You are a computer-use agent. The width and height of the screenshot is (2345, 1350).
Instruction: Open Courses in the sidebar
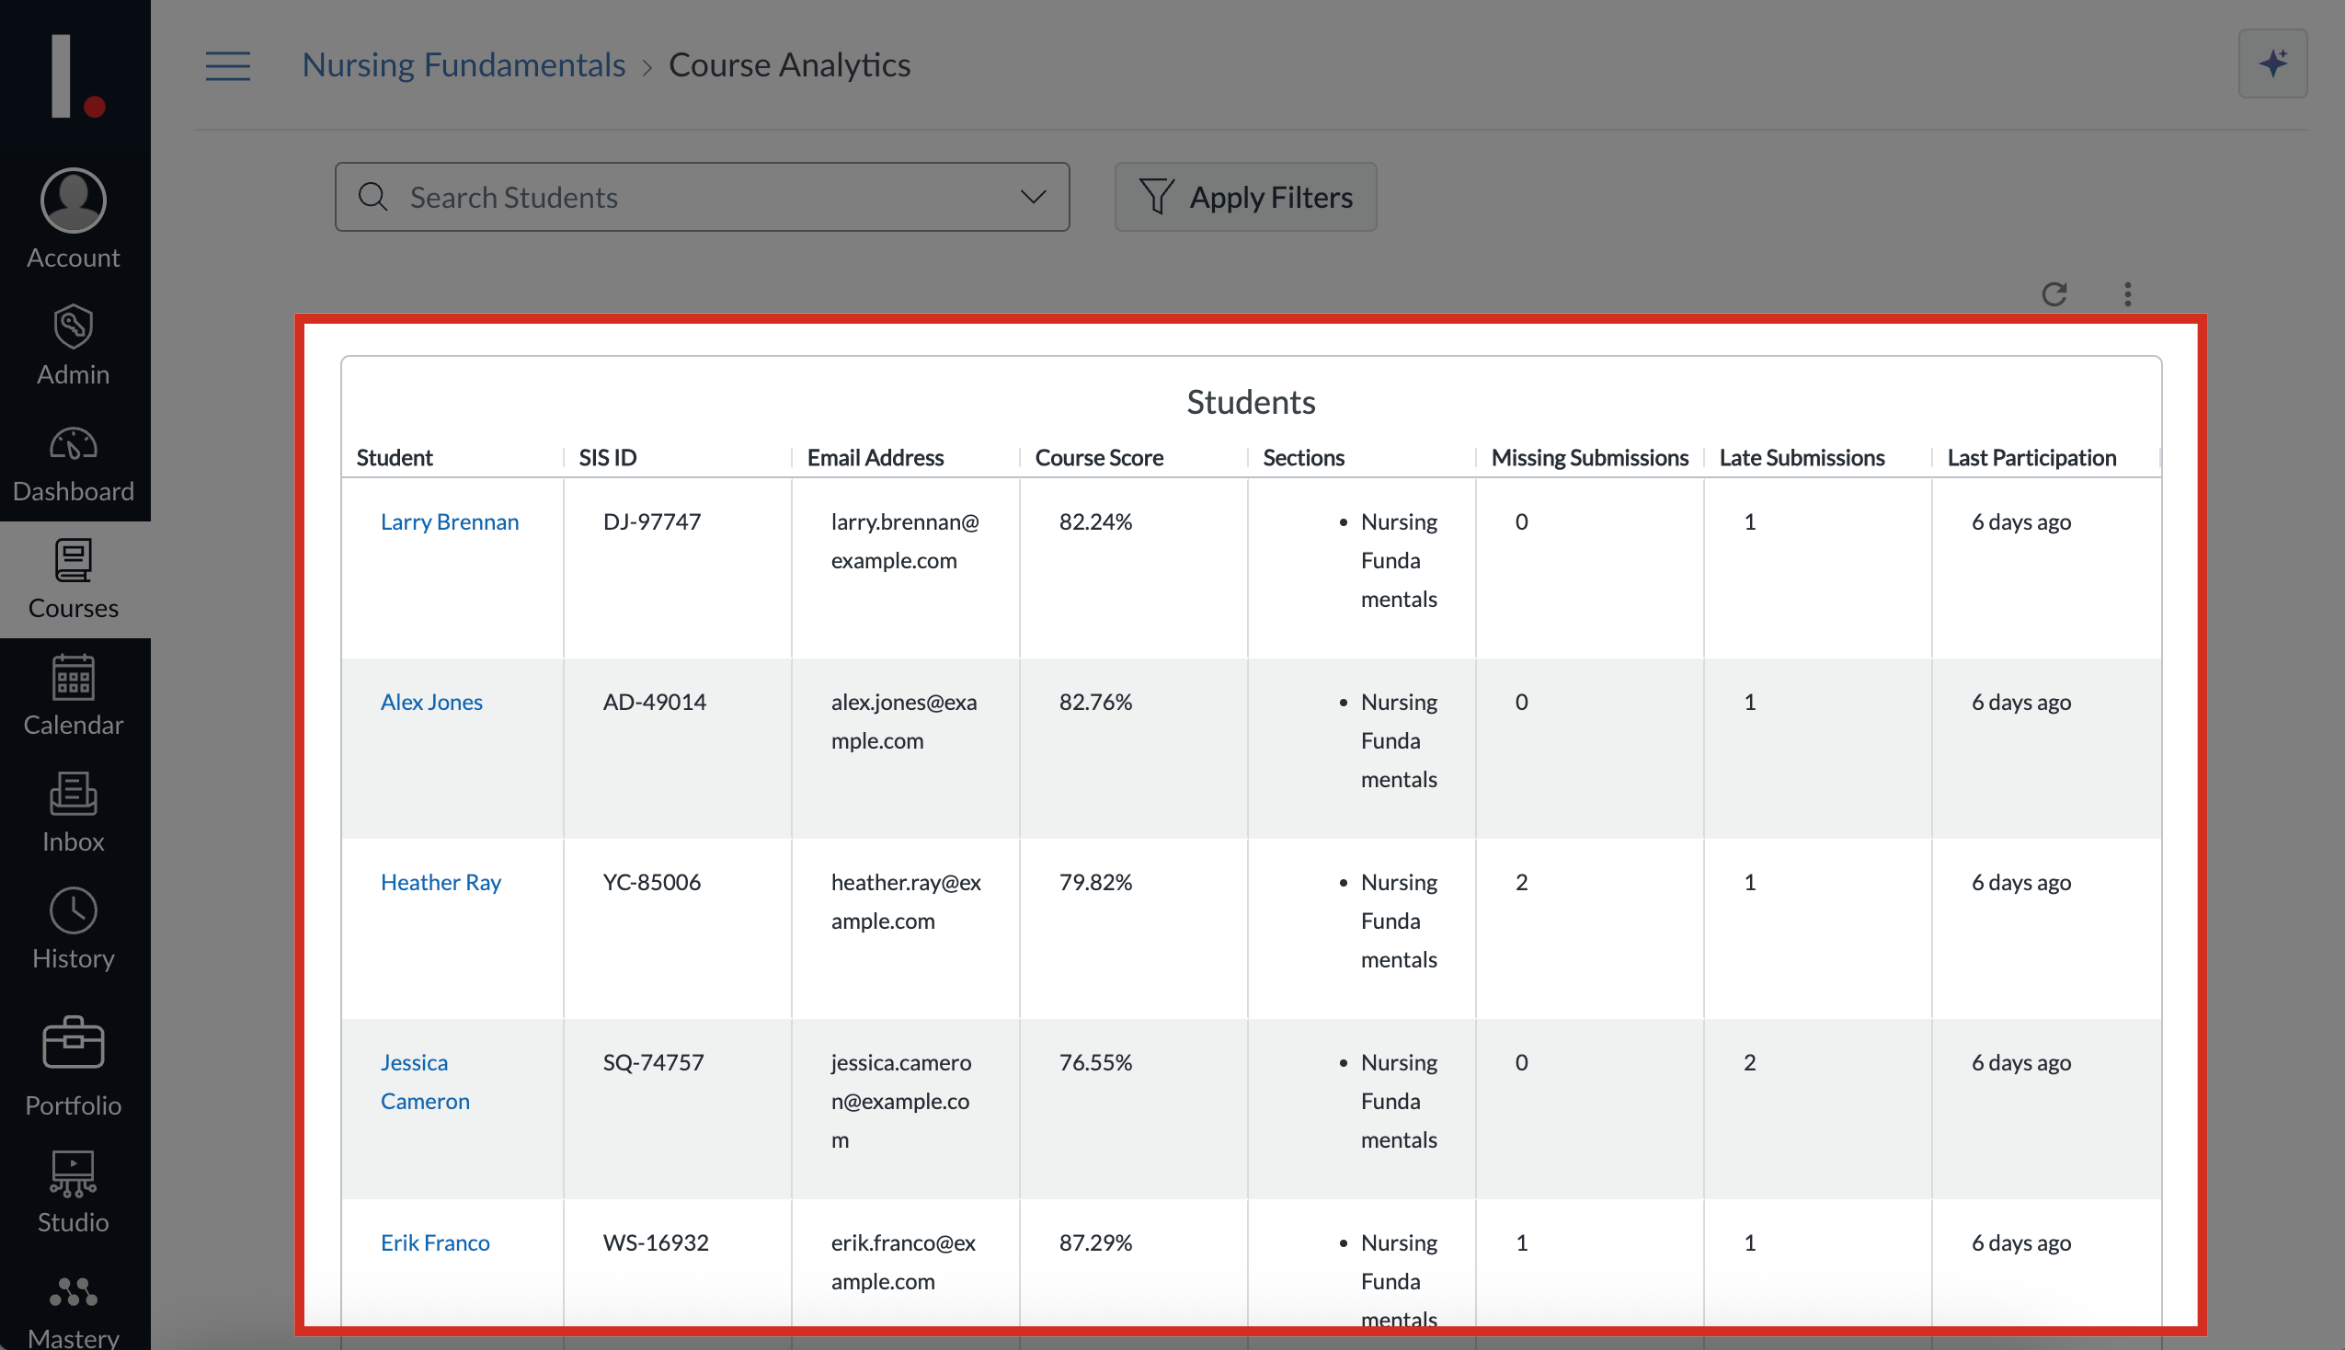pyautogui.click(x=73, y=579)
